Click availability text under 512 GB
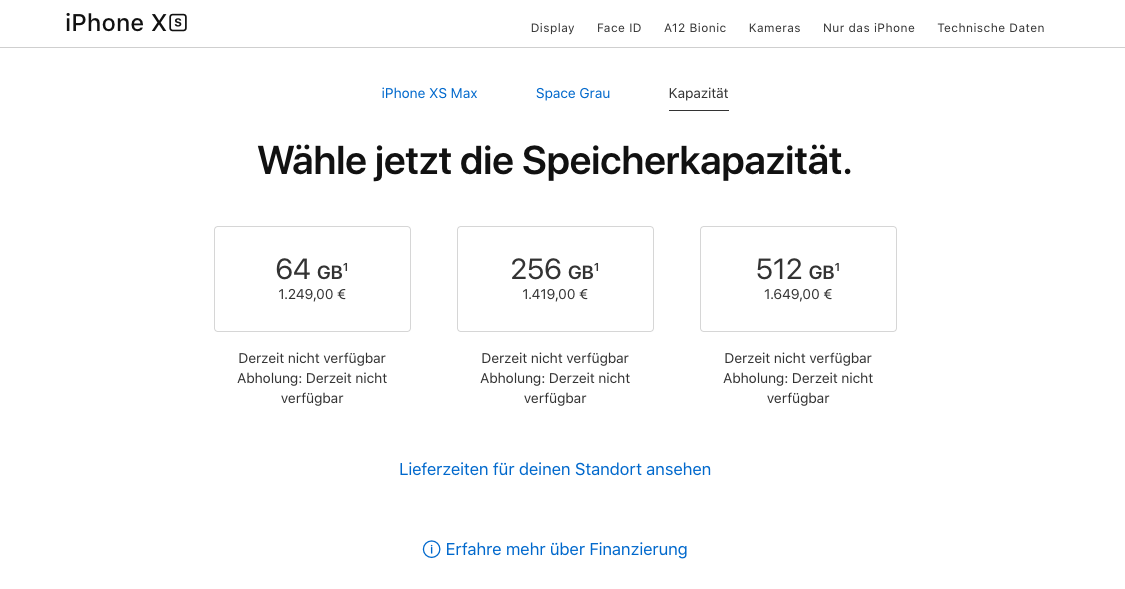The width and height of the screenshot is (1125, 589). 798,378
